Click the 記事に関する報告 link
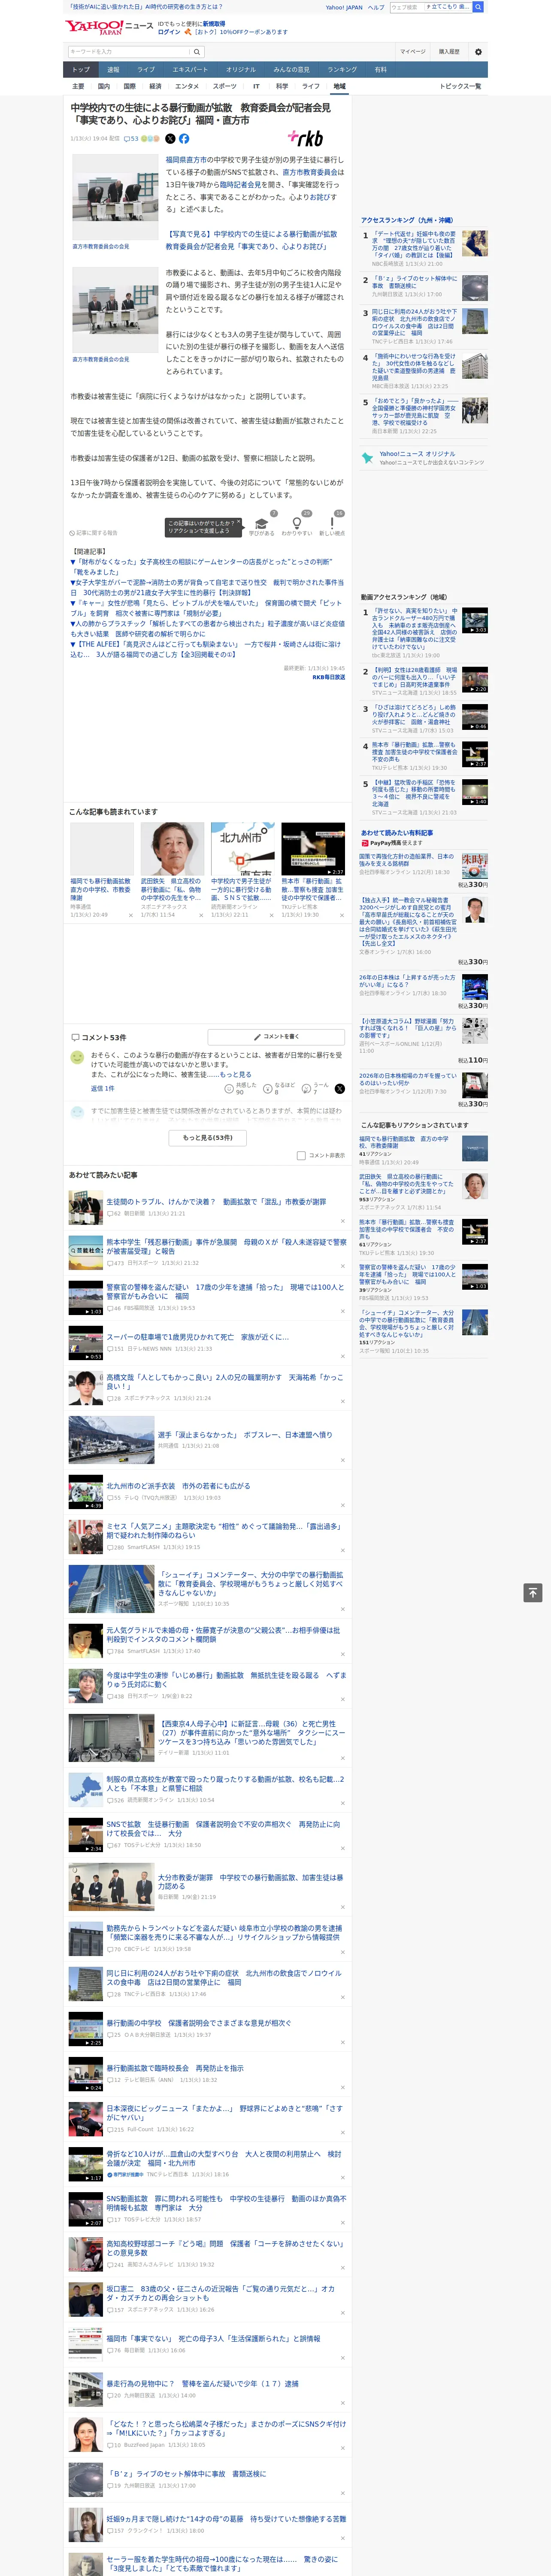Image resolution: width=551 pixels, height=2576 pixels. click(94, 533)
